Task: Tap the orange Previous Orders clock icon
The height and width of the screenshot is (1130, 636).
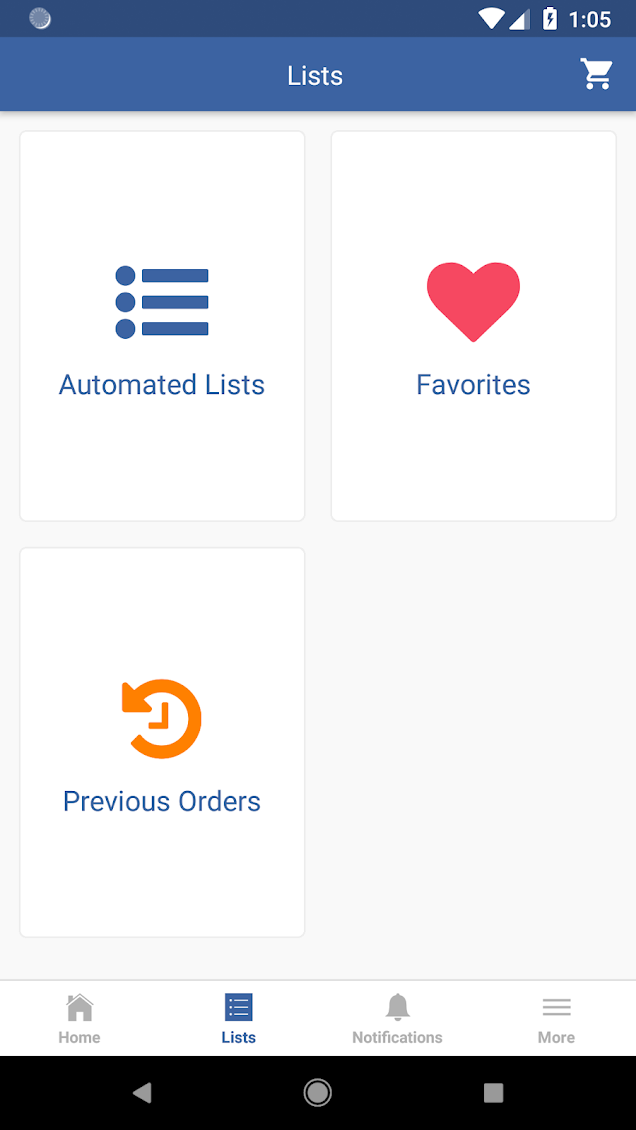Action: pyautogui.click(x=162, y=718)
